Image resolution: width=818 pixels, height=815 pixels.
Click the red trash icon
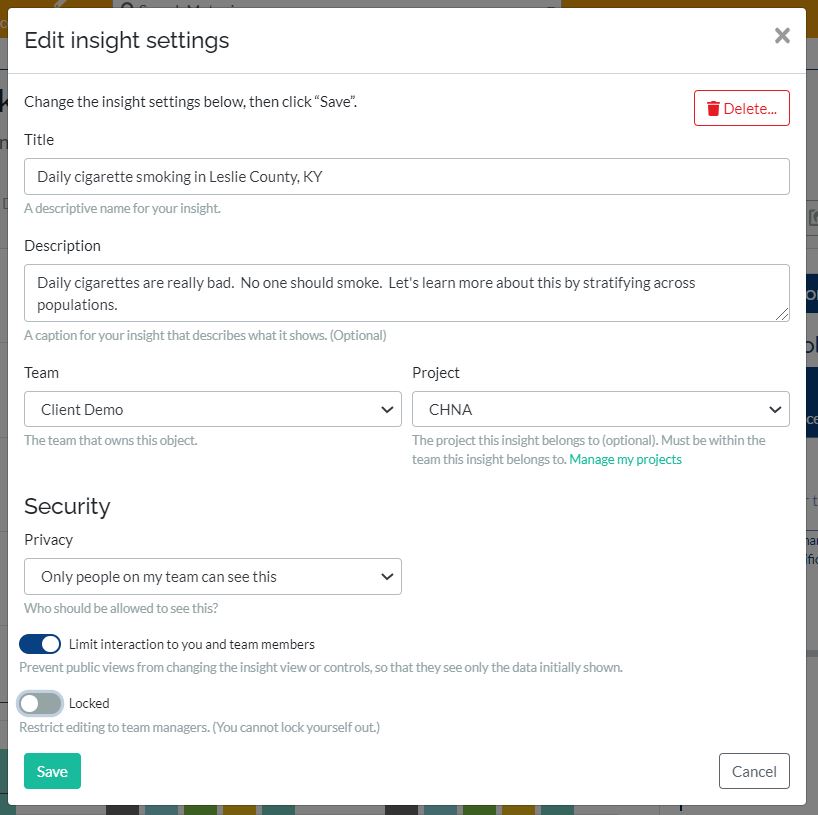point(713,109)
